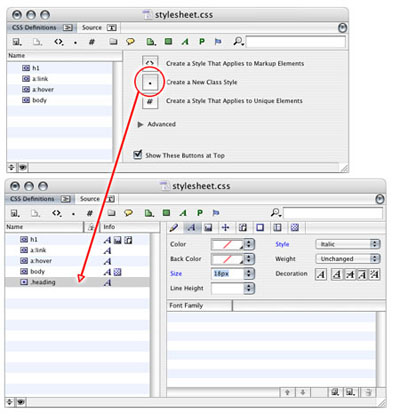Click the trash icon below the Font Family list
The image size is (400, 420).
tap(368, 392)
